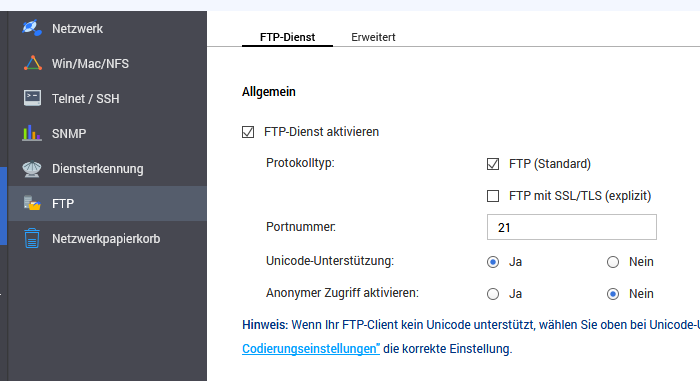Enable FTP mit SSL/TLS (explizit)
Viewport: 700px width, 381px height.
(493, 196)
